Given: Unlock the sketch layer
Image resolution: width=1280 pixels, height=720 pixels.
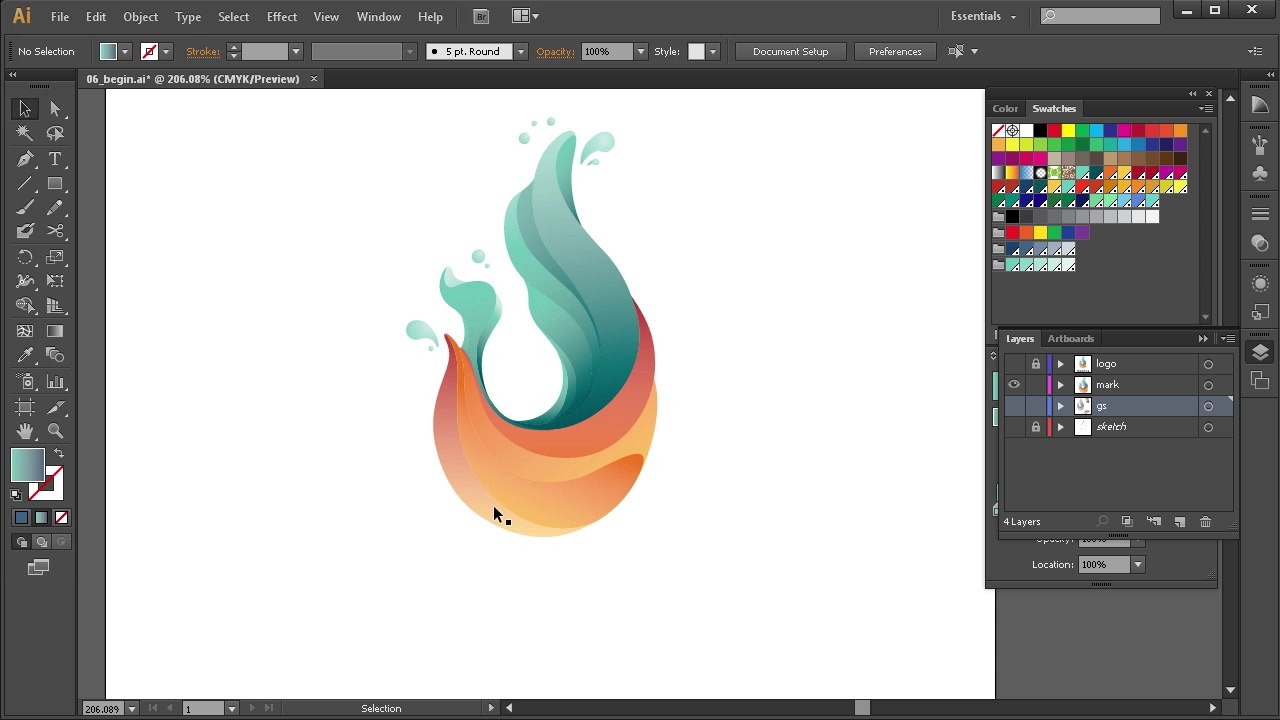Looking at the screenshot, I should [1036, 427].
